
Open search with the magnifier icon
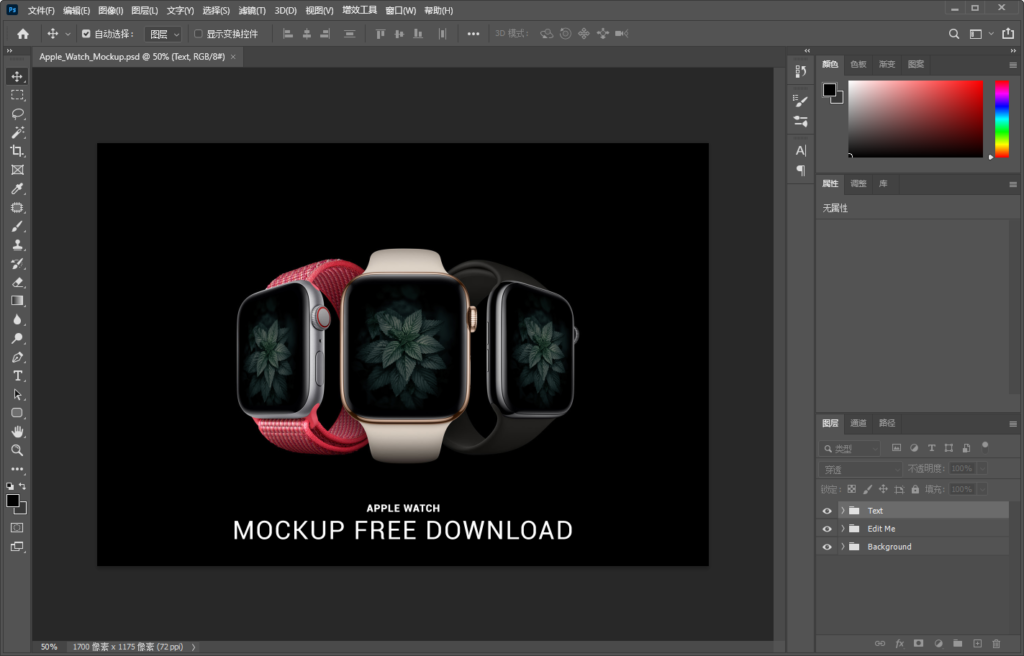coord(954,34)
